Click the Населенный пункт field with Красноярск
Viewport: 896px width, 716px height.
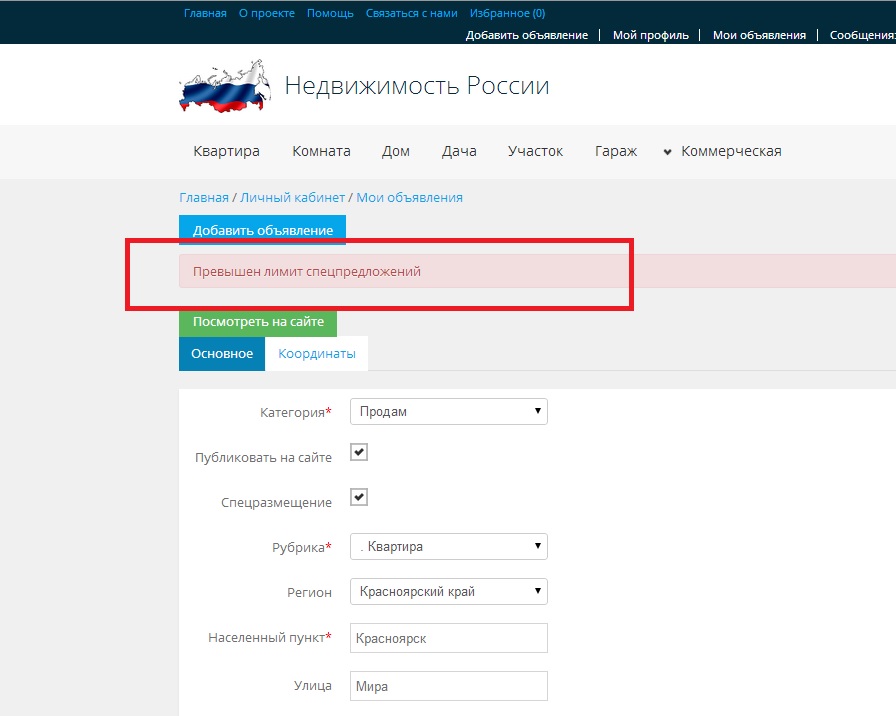point(449,638)
